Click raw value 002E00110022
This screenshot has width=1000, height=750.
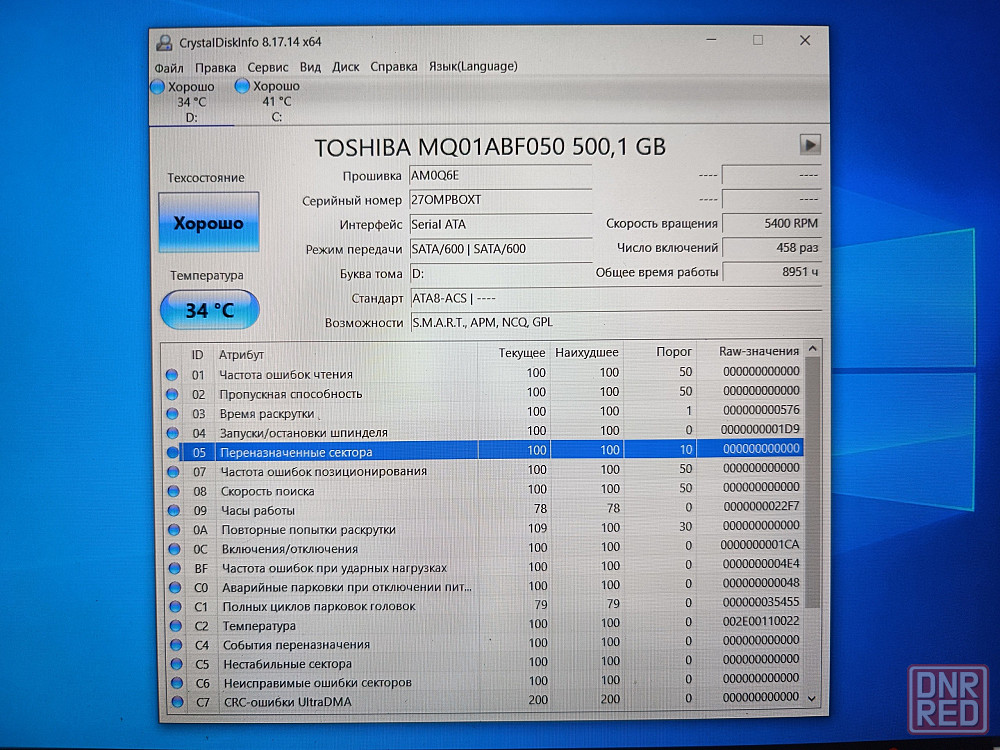click(761, 621)
